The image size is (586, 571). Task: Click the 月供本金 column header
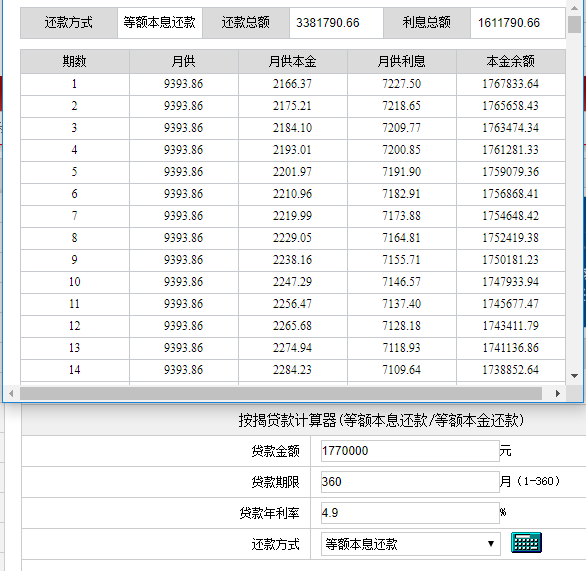click(293, 61)
